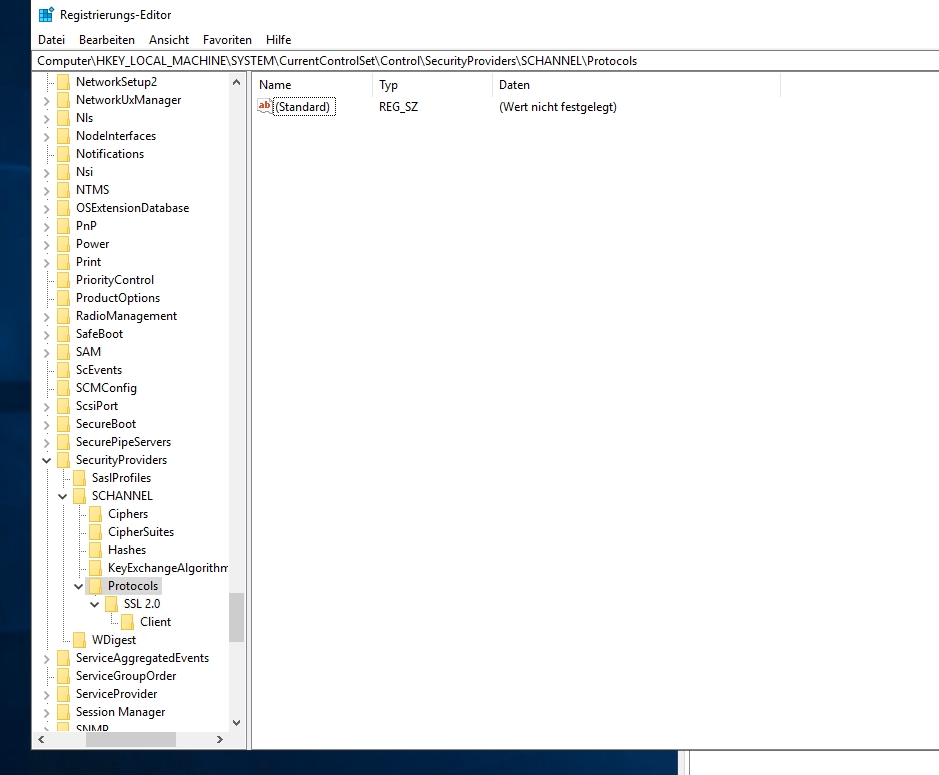The width and height of the screenshot is (939, 775).
Task: Select the SCMConfig folder icon
Action: pos(63,388)
